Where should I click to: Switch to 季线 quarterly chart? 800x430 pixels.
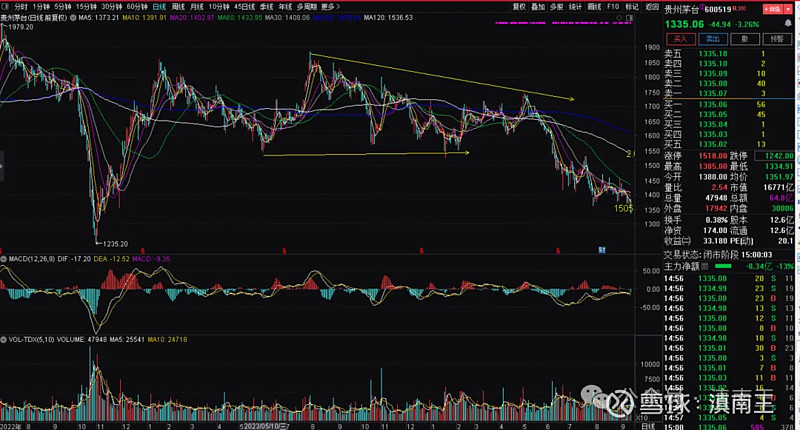(266, 7)
